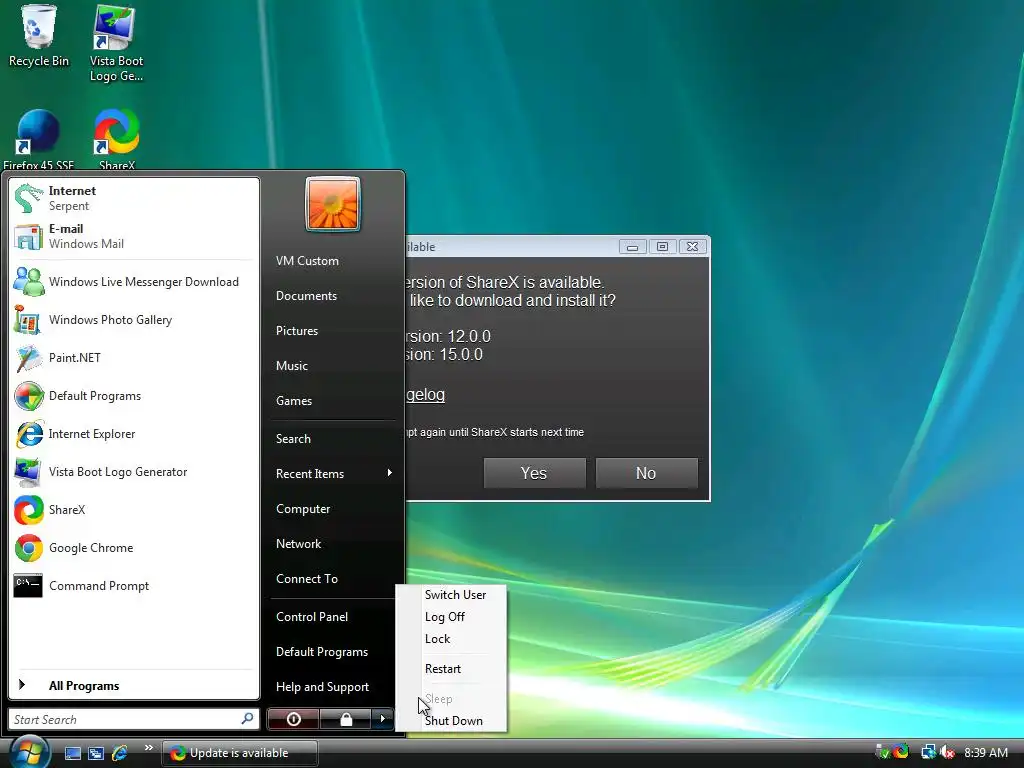Click the Safely Remove Hardware tray icon

pyautogui.click(x=882, y=752)
